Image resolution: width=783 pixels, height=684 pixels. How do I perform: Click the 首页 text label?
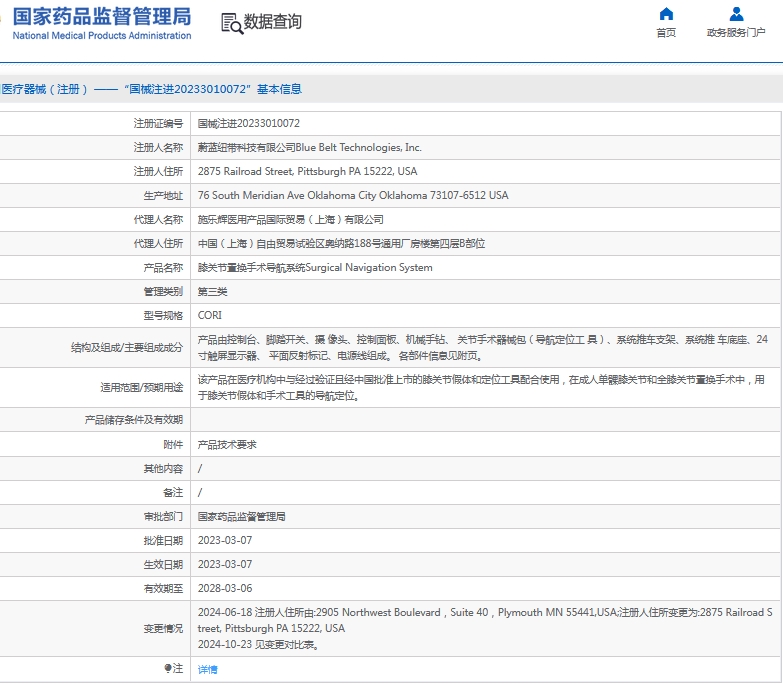click(x=666, y=33)
